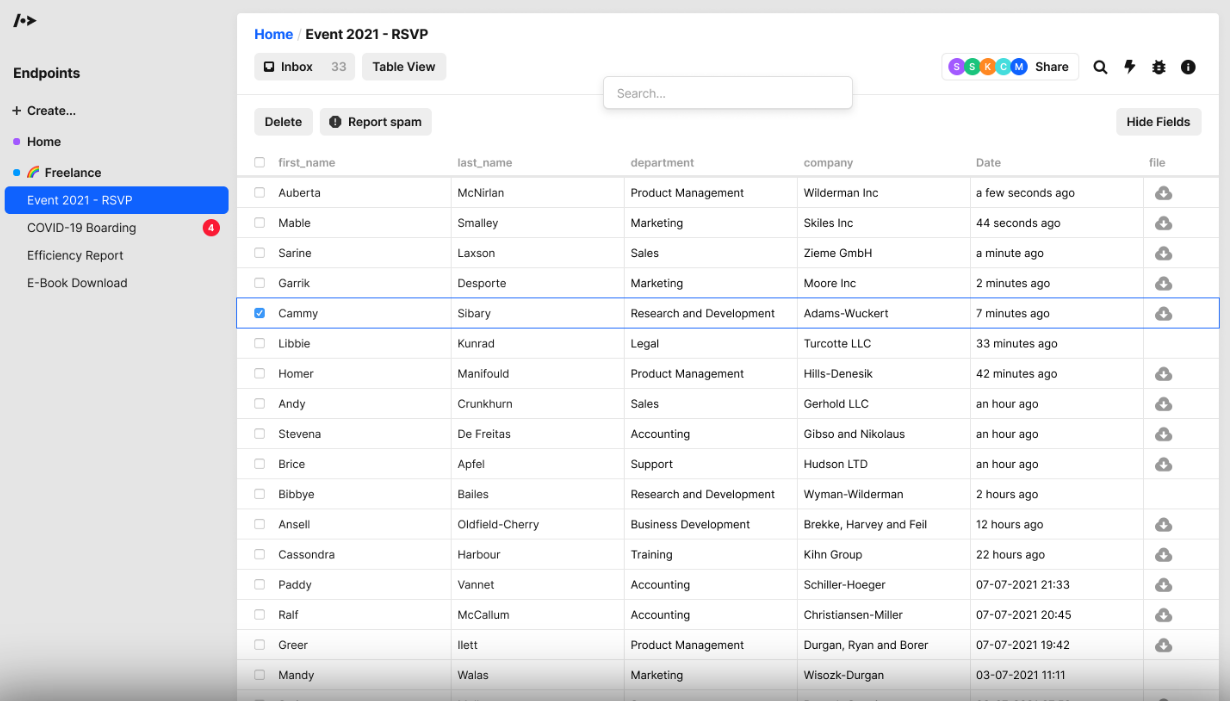Click the search magnifier icon

coord(1100,67)
